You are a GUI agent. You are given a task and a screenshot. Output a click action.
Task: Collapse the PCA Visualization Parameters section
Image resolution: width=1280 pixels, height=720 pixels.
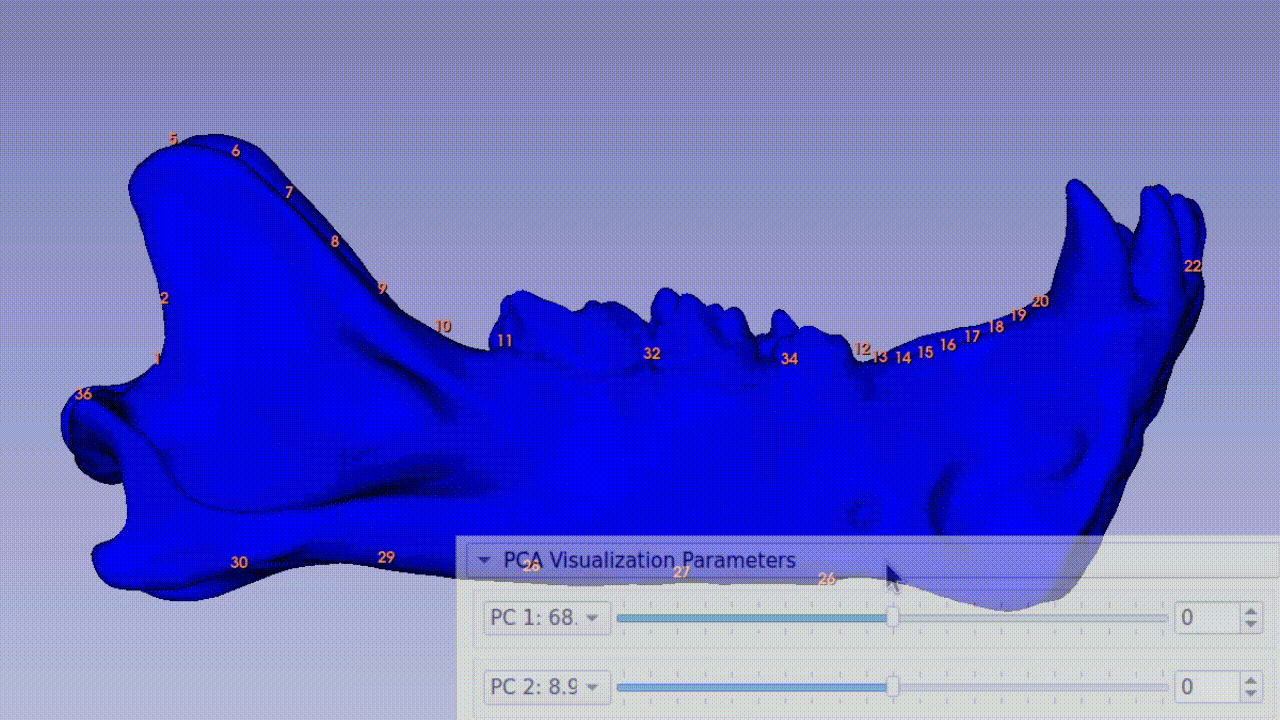(485, 560)
